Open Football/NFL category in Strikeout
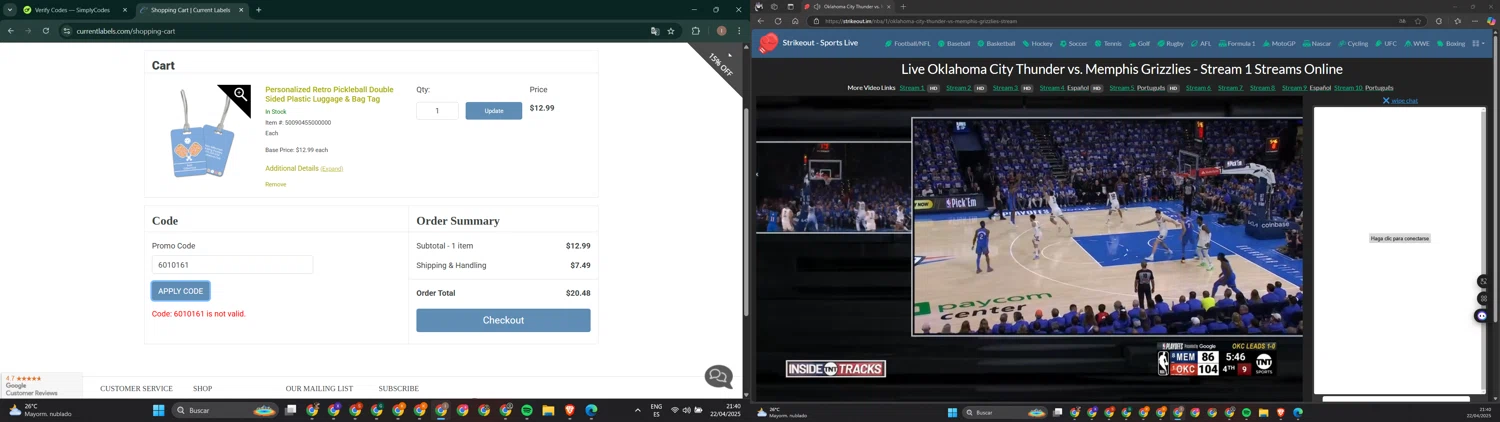 pos(908,43)
